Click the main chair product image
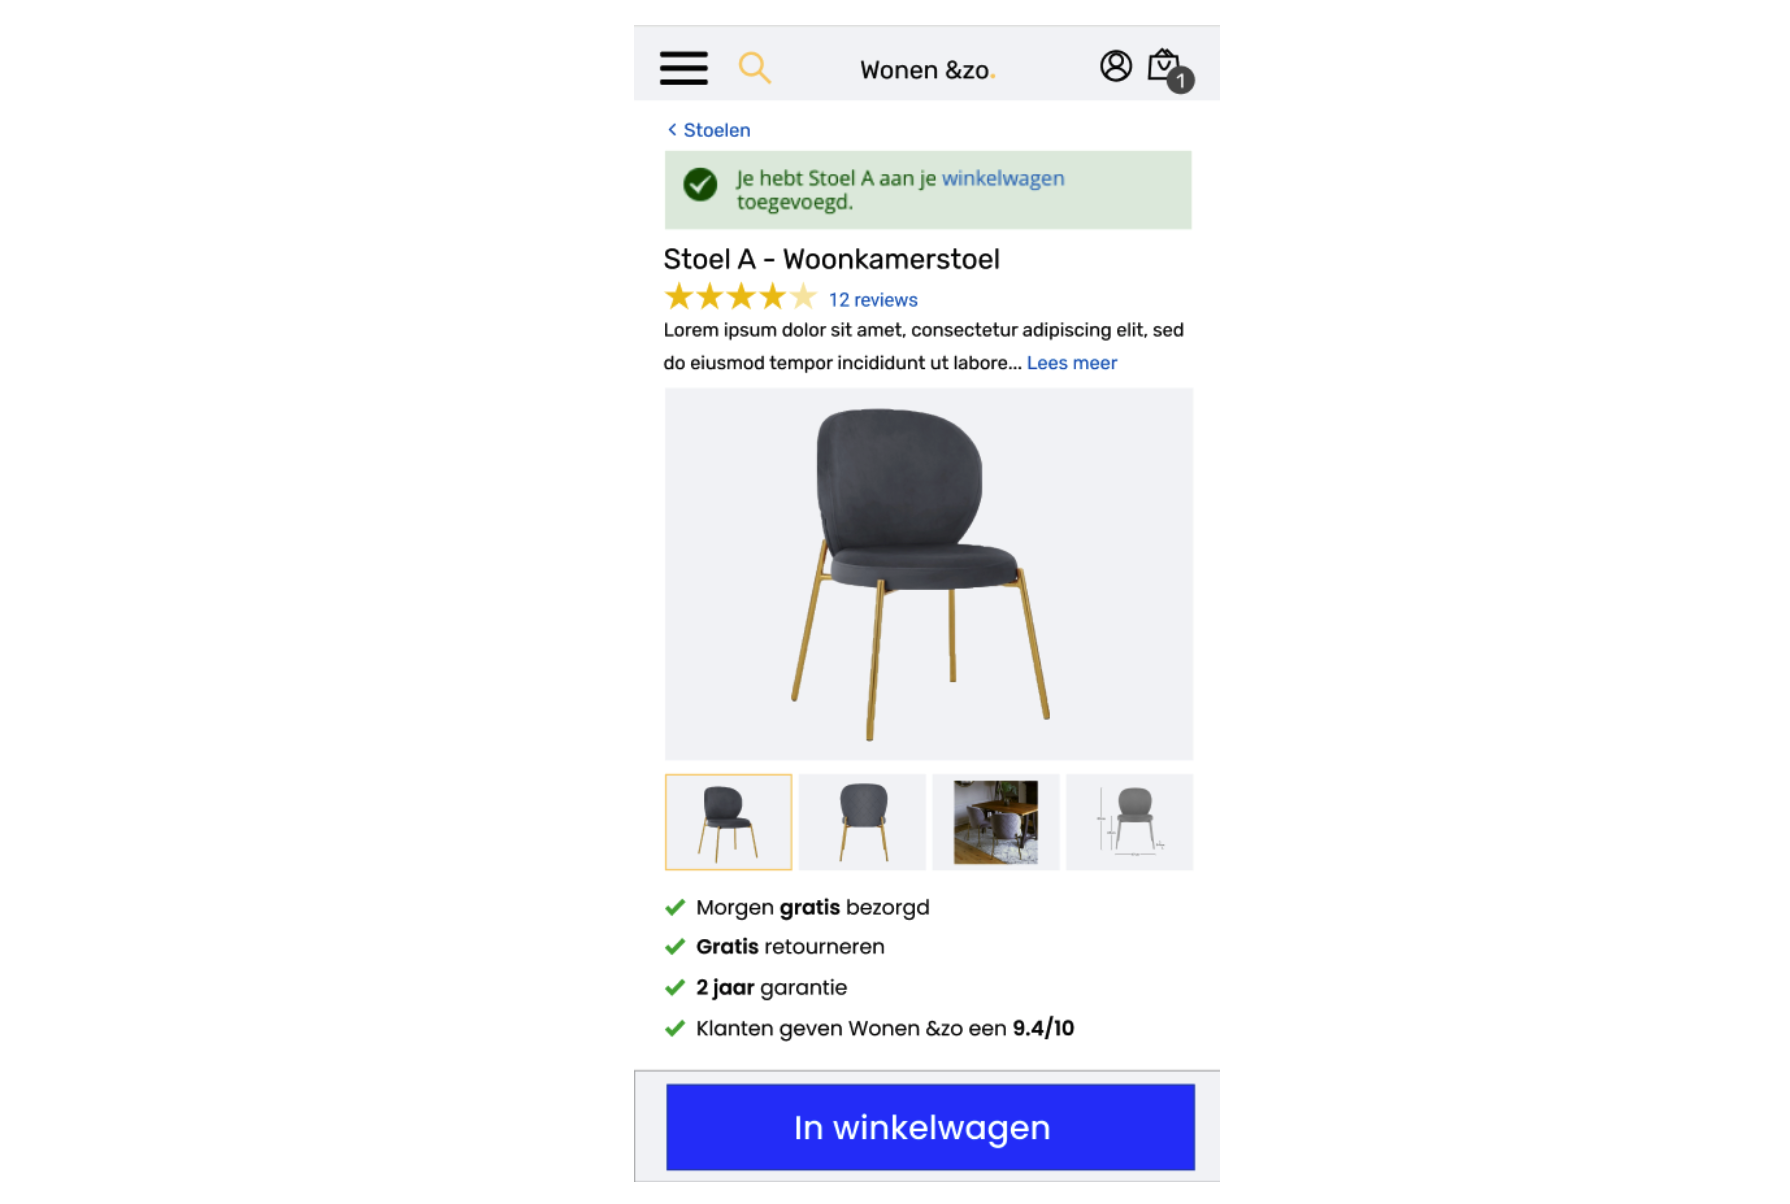1790x1204 pixels. point(929,574)
